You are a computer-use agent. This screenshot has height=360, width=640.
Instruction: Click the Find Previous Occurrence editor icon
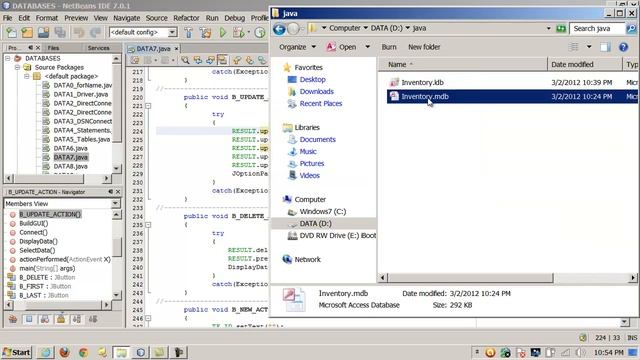198,60
